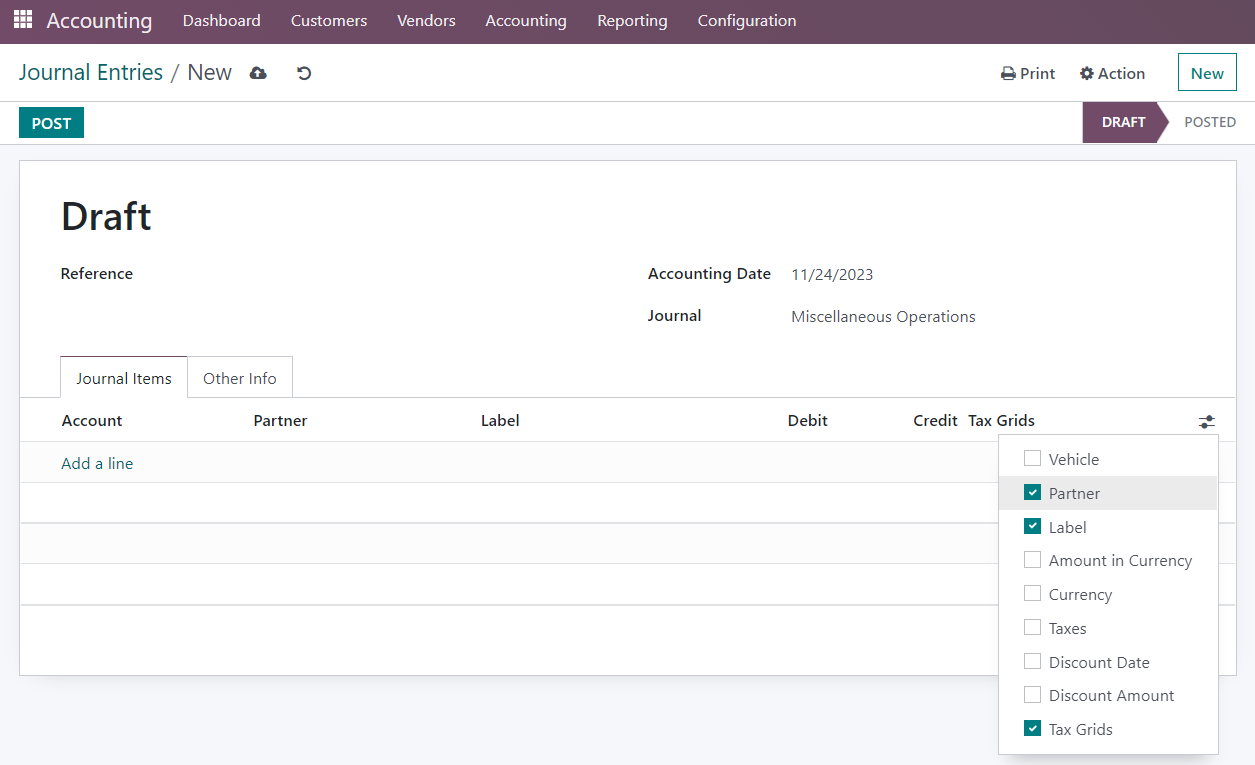Click the Print button with printer icon

(1028, 73)
